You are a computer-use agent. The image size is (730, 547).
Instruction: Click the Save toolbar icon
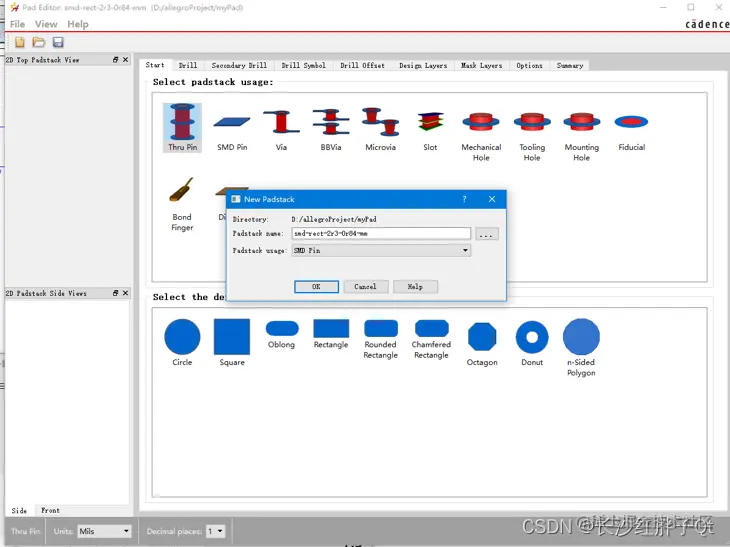coord(58,42)
